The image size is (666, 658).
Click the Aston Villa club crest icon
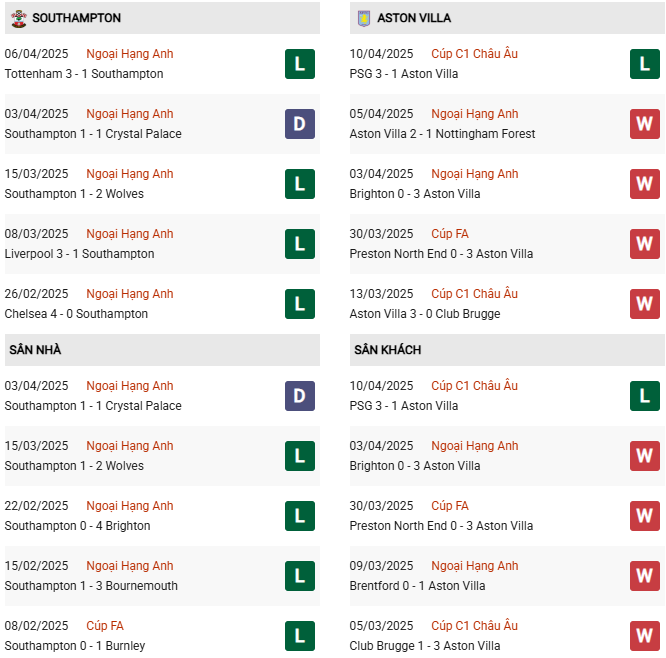(363, 18)
